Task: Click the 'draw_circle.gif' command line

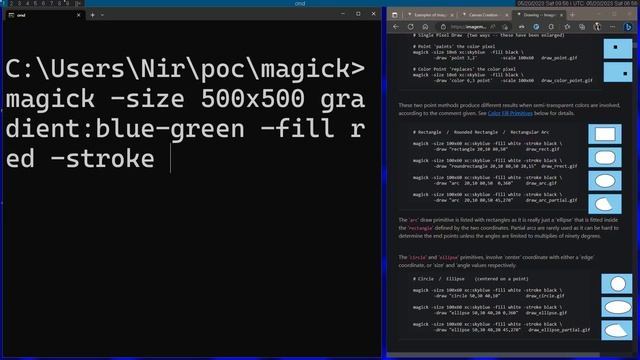Action: [489, 293]
